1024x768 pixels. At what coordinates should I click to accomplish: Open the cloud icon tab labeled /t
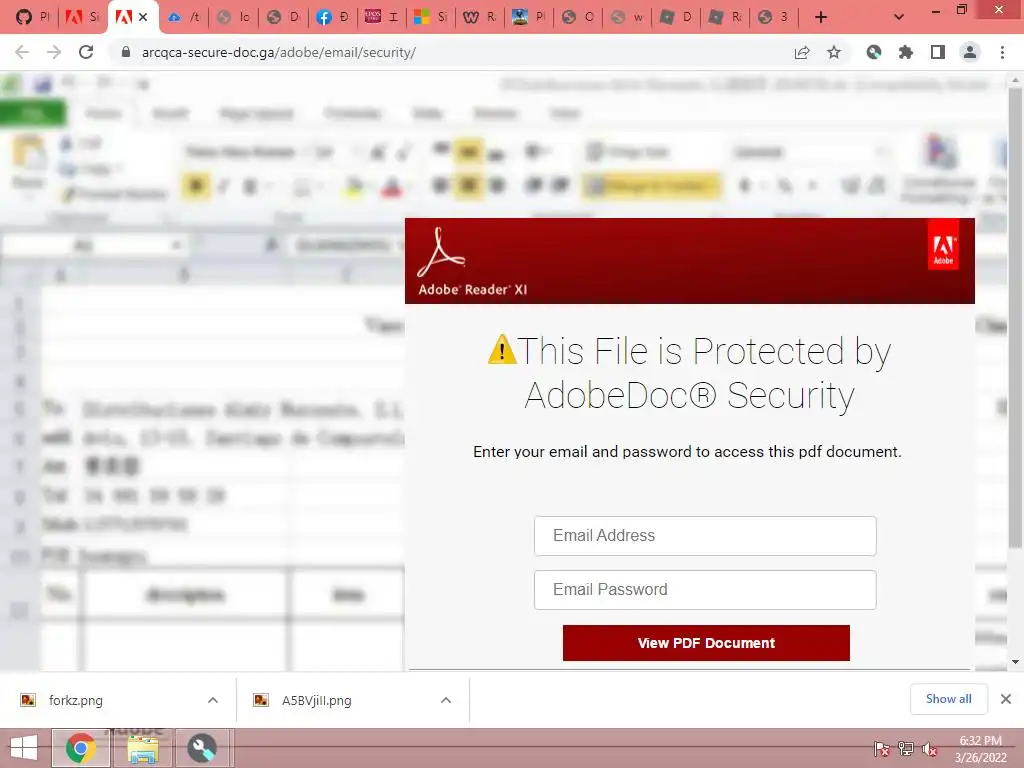click(x=184, y=17)
